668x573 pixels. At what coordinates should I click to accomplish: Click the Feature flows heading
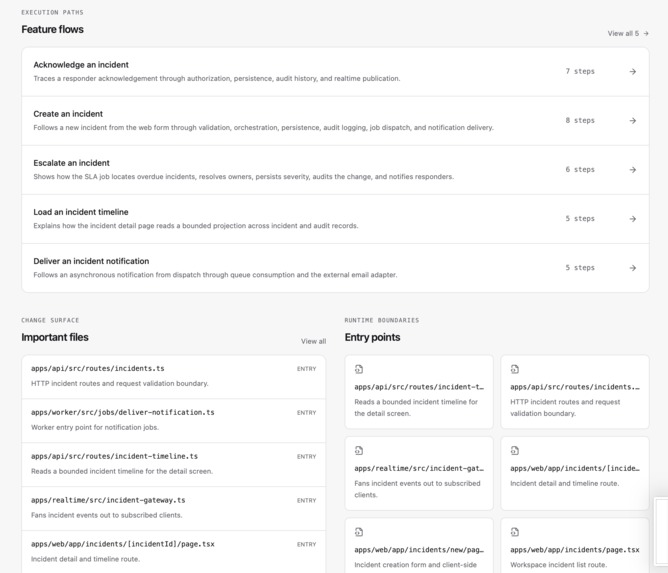pyautogui.click(x=52, y=29)
